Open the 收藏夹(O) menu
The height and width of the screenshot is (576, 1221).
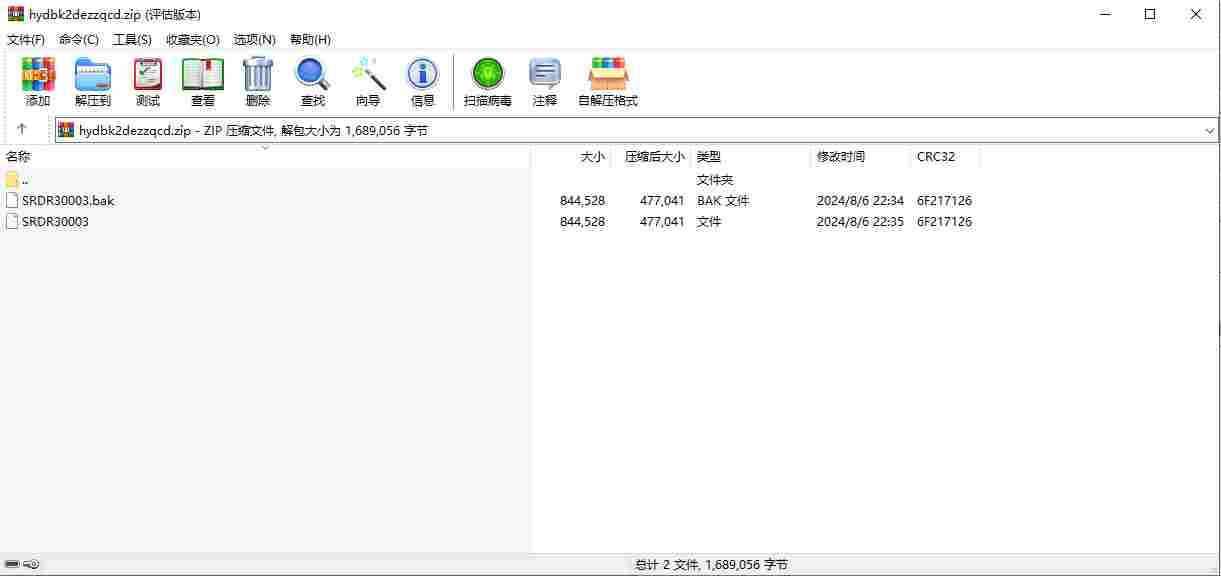tap(193, 39)
